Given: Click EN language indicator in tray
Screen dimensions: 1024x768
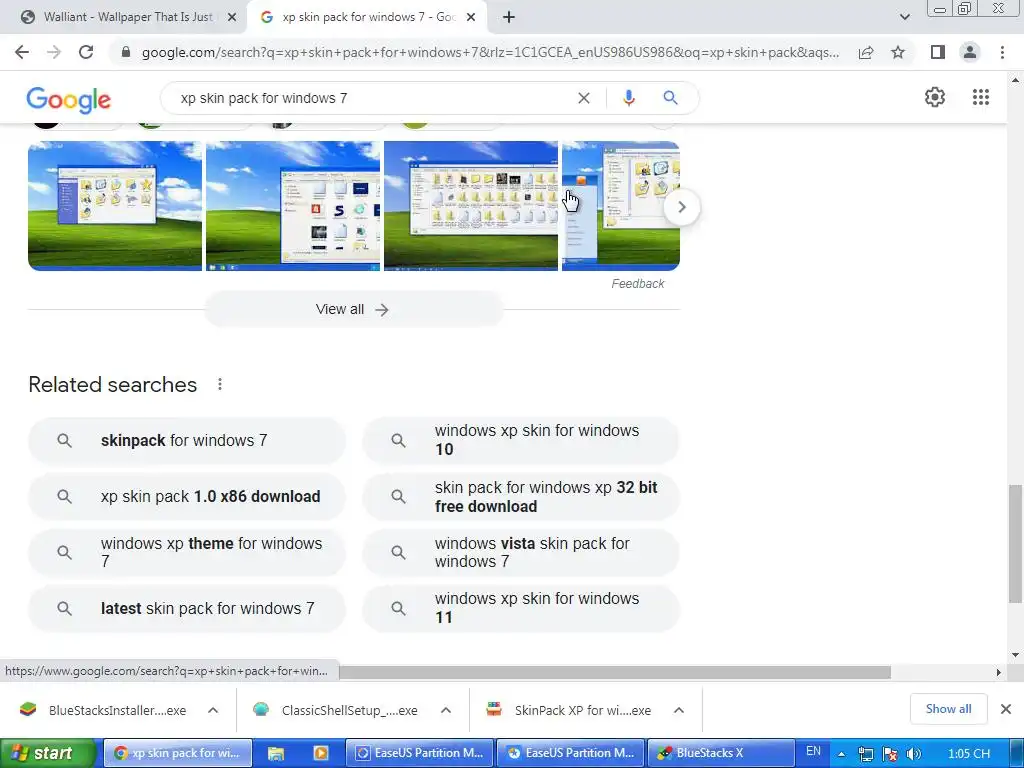Looking at the screenshot, I should (x=813, y=752).
